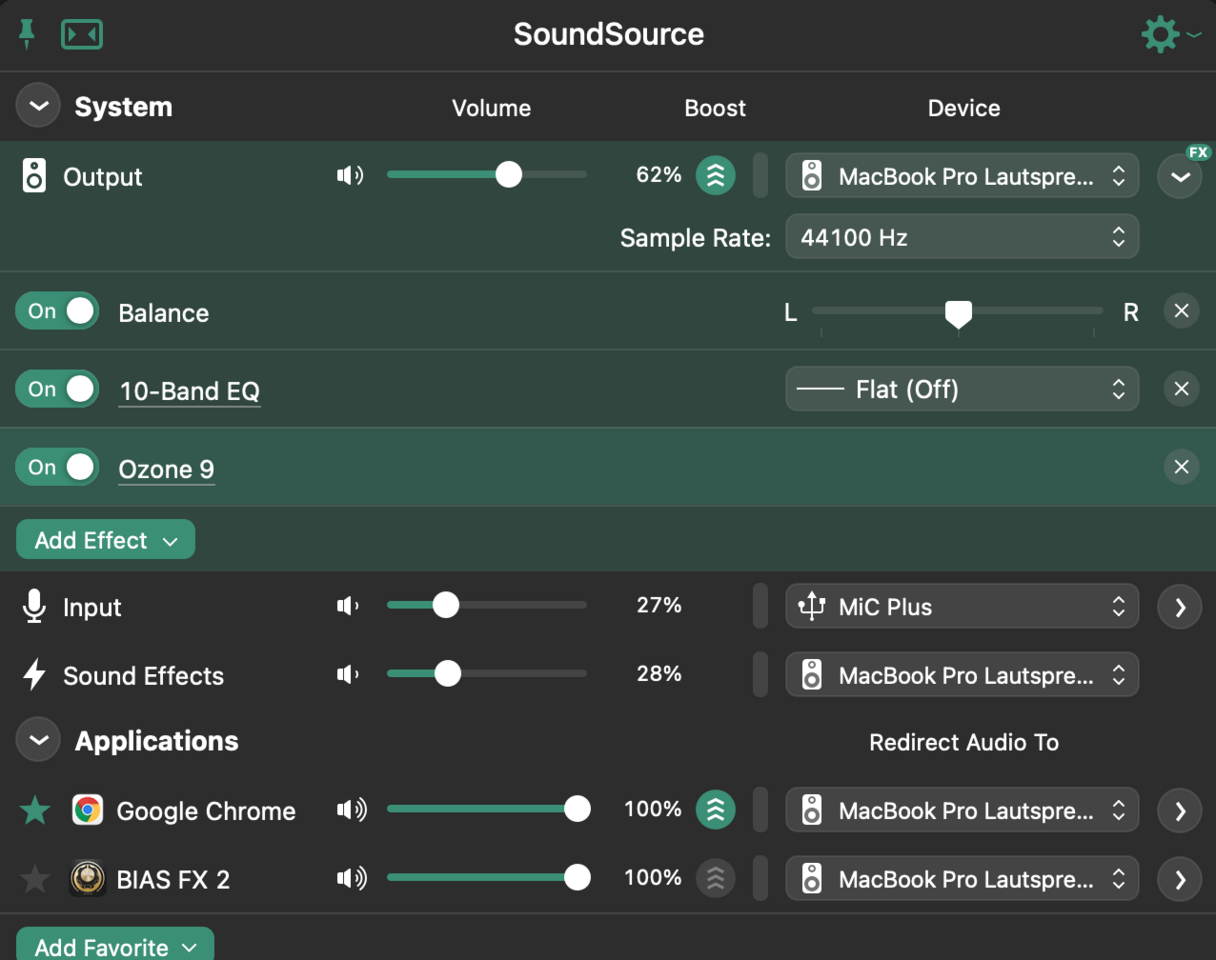Open the Ozone 9 plugin window link
This screenshot has height=960, width=1216.
[x=167, y=469]
